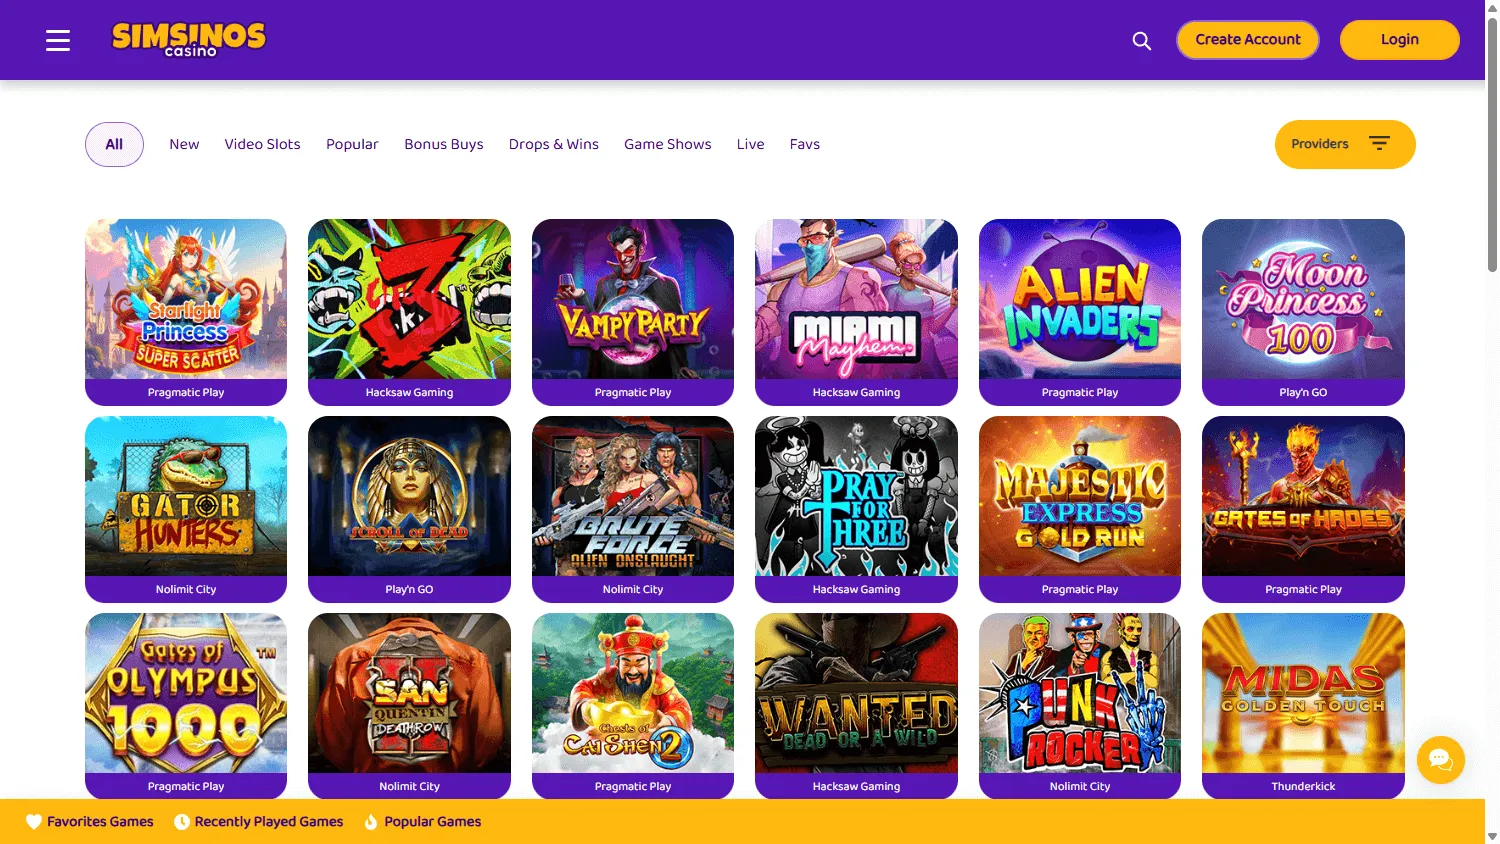Open Brute Force Alien Onslaught game

(x=633, y=509)
